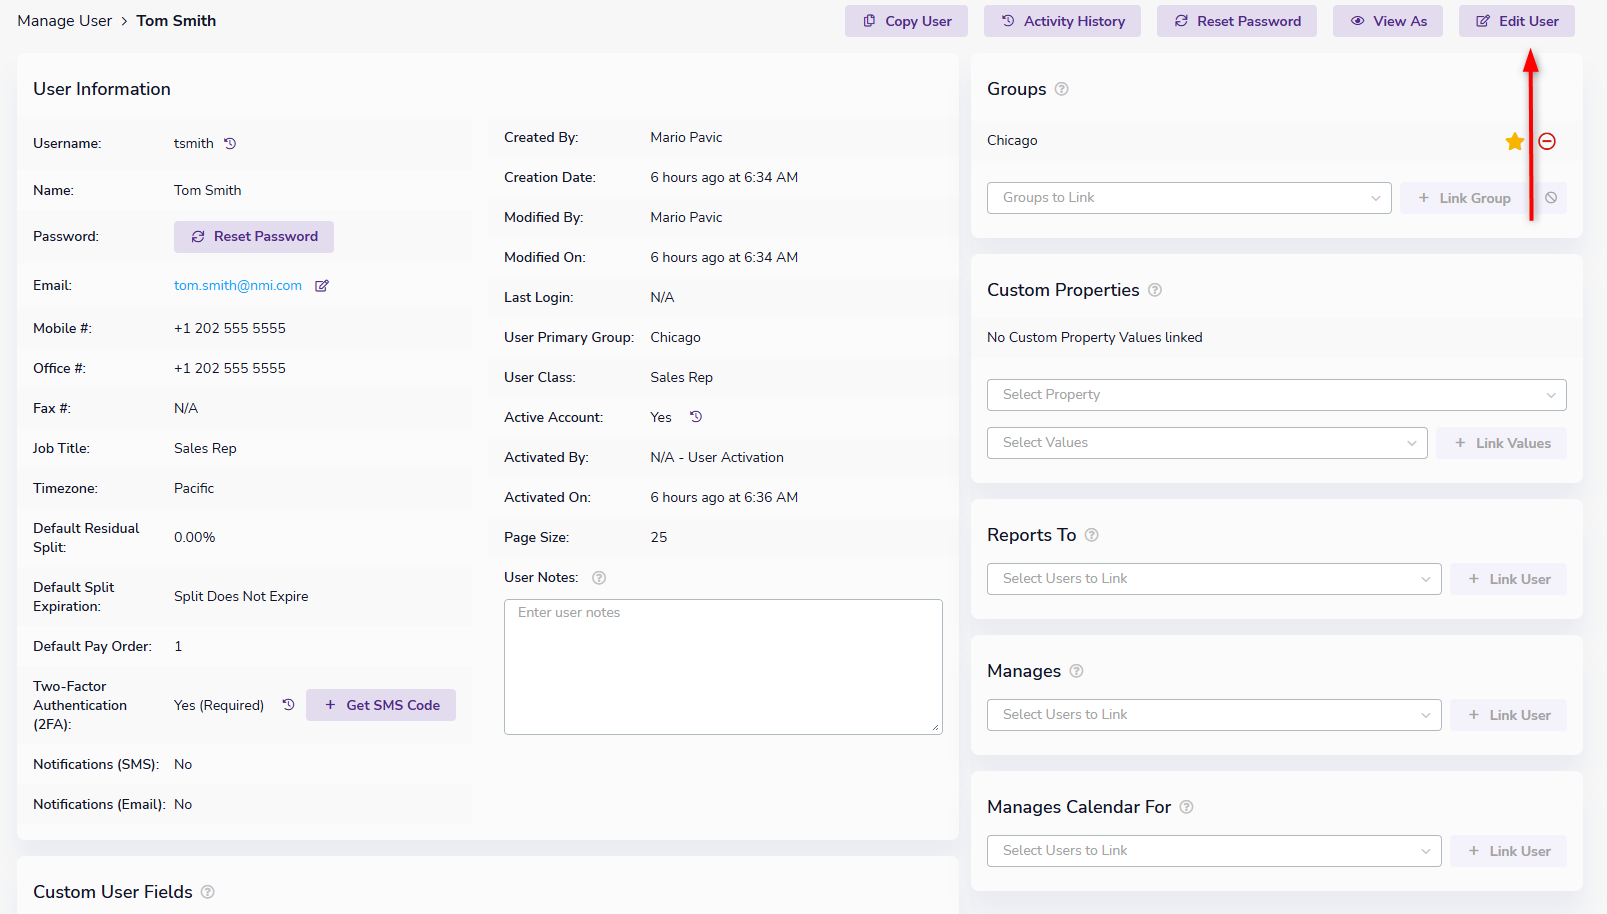Open the Select Property dropdown
Screen dimensions: 1607x914
click(x=1277, y=395)
